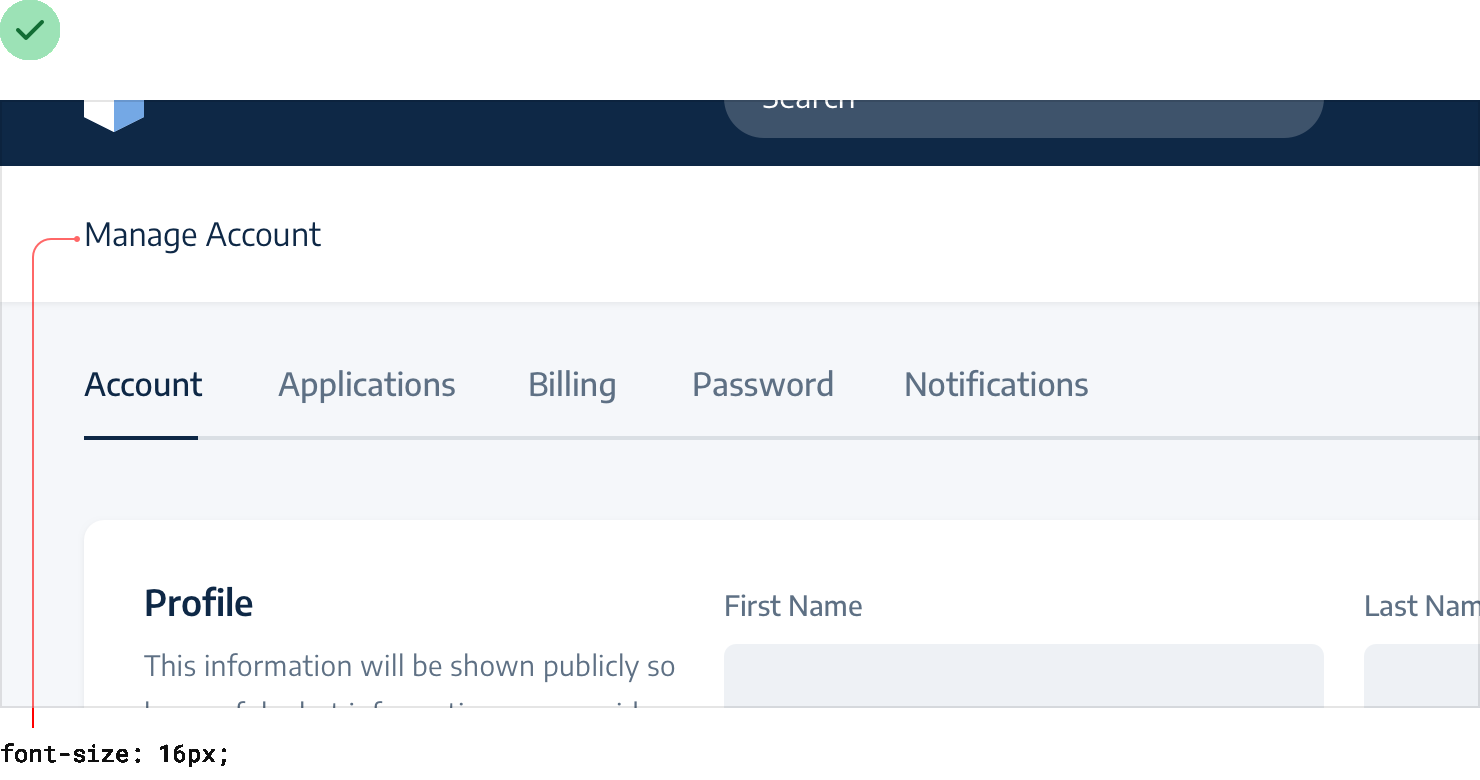The image size is (1480, 780).
Task: Click the green checkmark badge
Action: tap(30, 30)
